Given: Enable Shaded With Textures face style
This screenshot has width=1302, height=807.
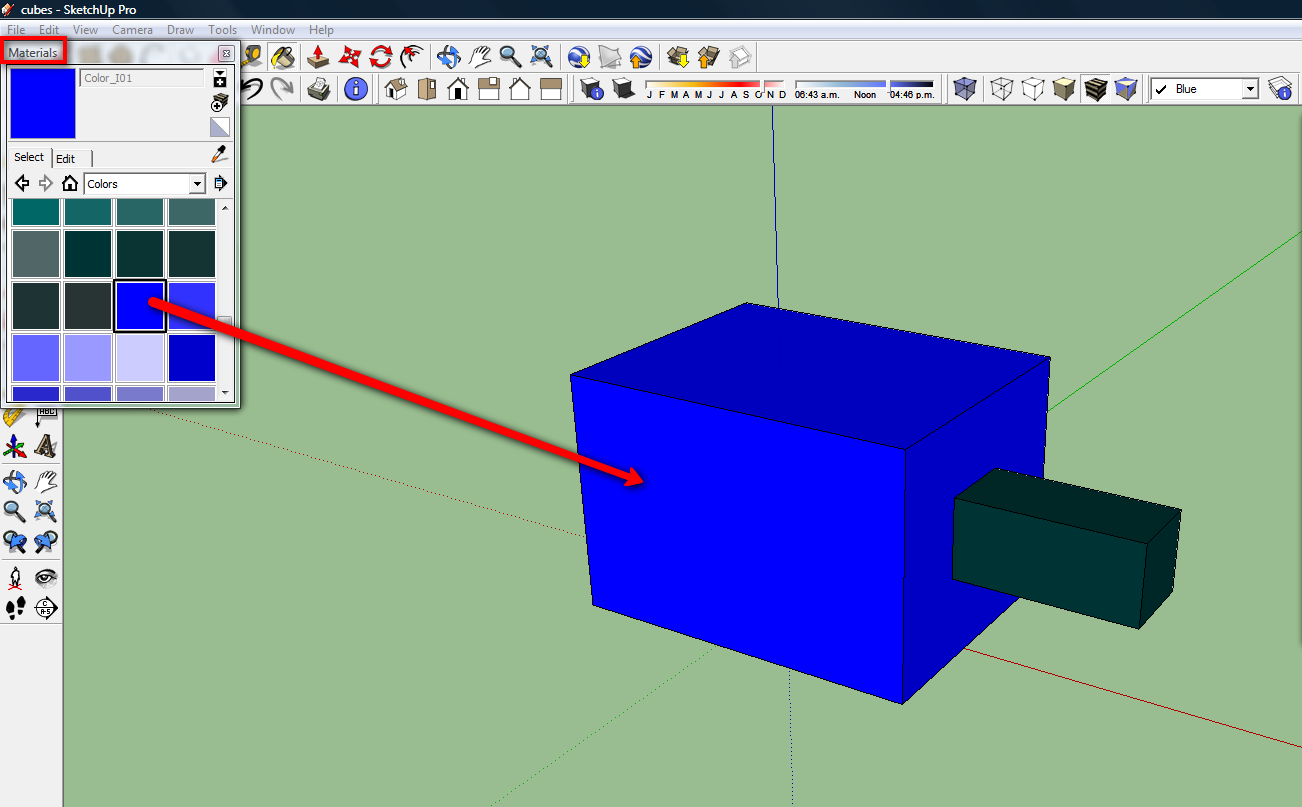Looking at the screenshot, I should tap(1095, 89).
